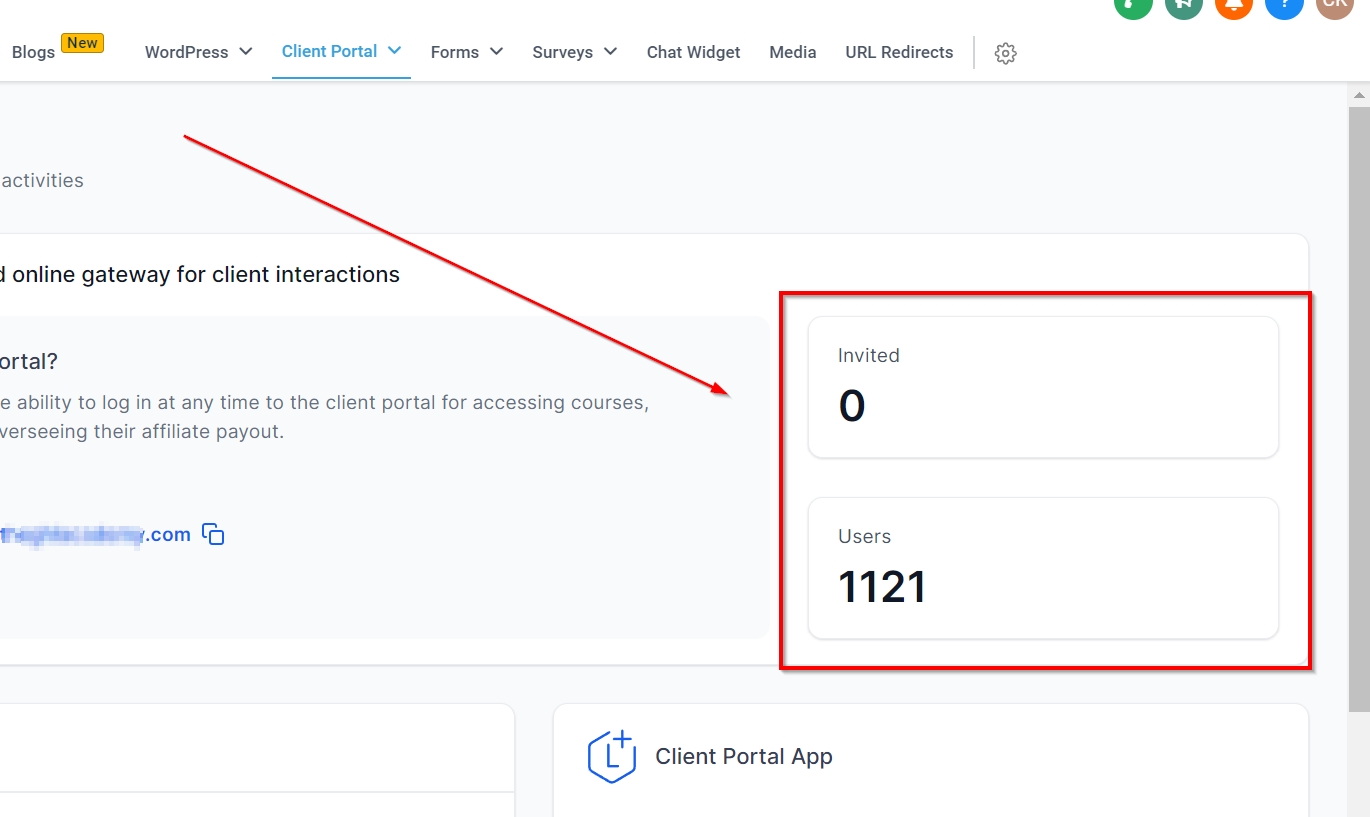This screenshot has width=1370, height=817.
Task: Click the green phone icon
Action: tap(1133, 5)
